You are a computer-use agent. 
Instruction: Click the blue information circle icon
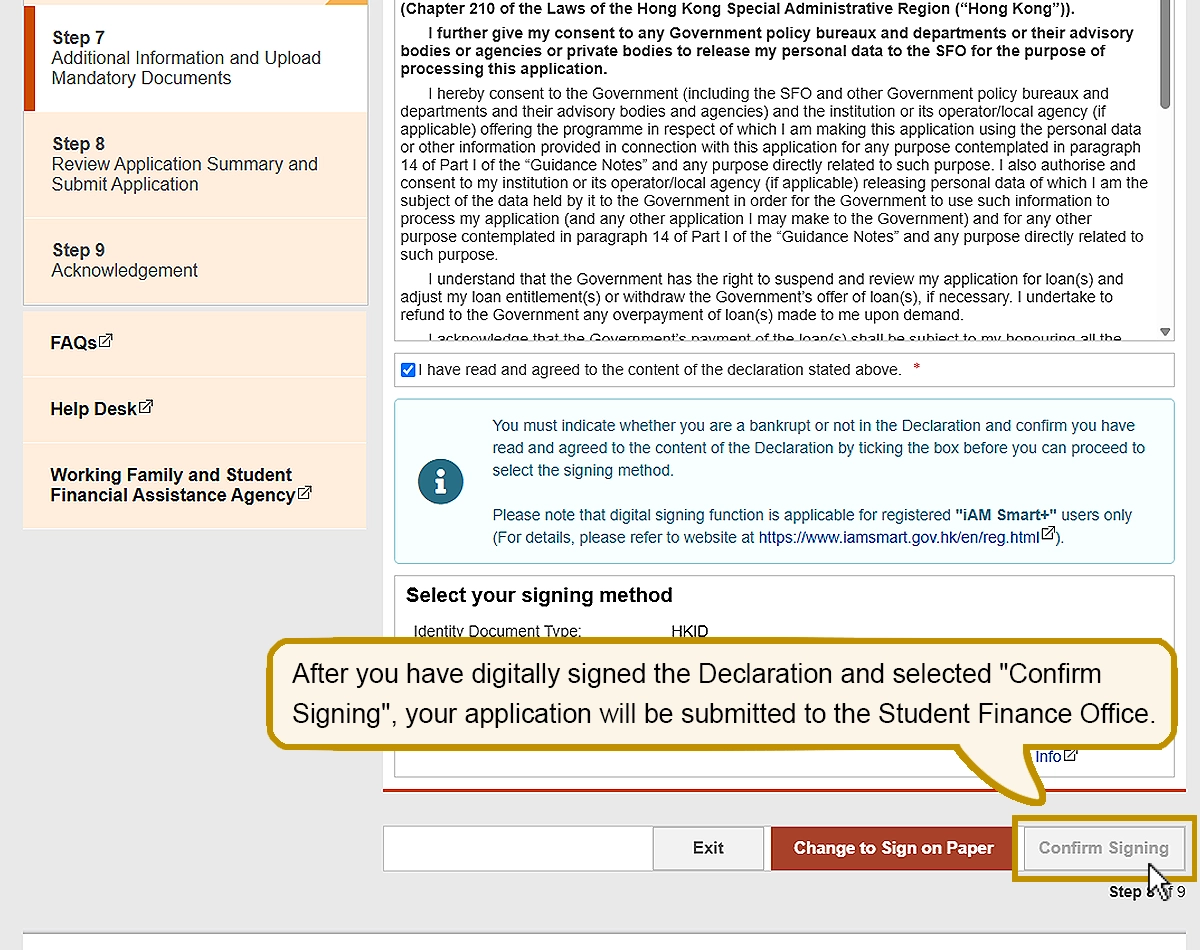[x=440, y=482]
